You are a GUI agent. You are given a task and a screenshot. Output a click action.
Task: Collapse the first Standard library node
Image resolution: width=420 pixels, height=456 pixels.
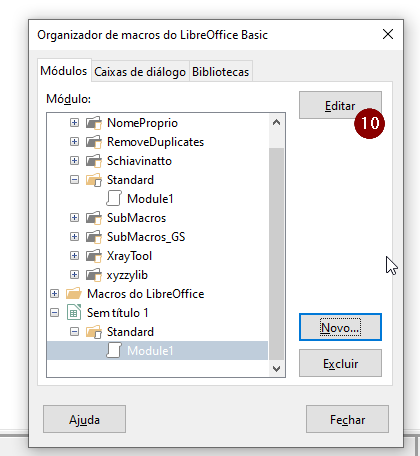coord(74,180)
